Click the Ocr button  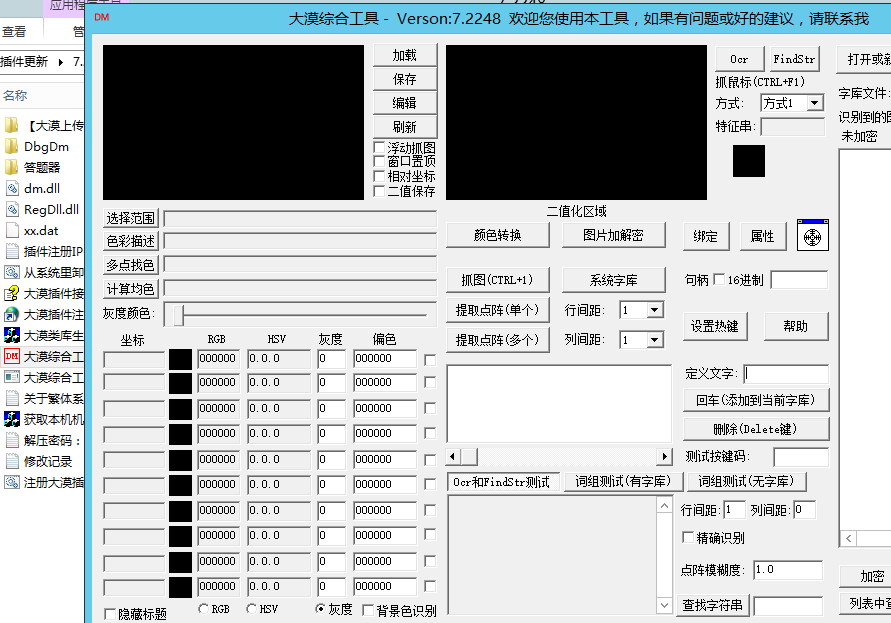point(739,59)
